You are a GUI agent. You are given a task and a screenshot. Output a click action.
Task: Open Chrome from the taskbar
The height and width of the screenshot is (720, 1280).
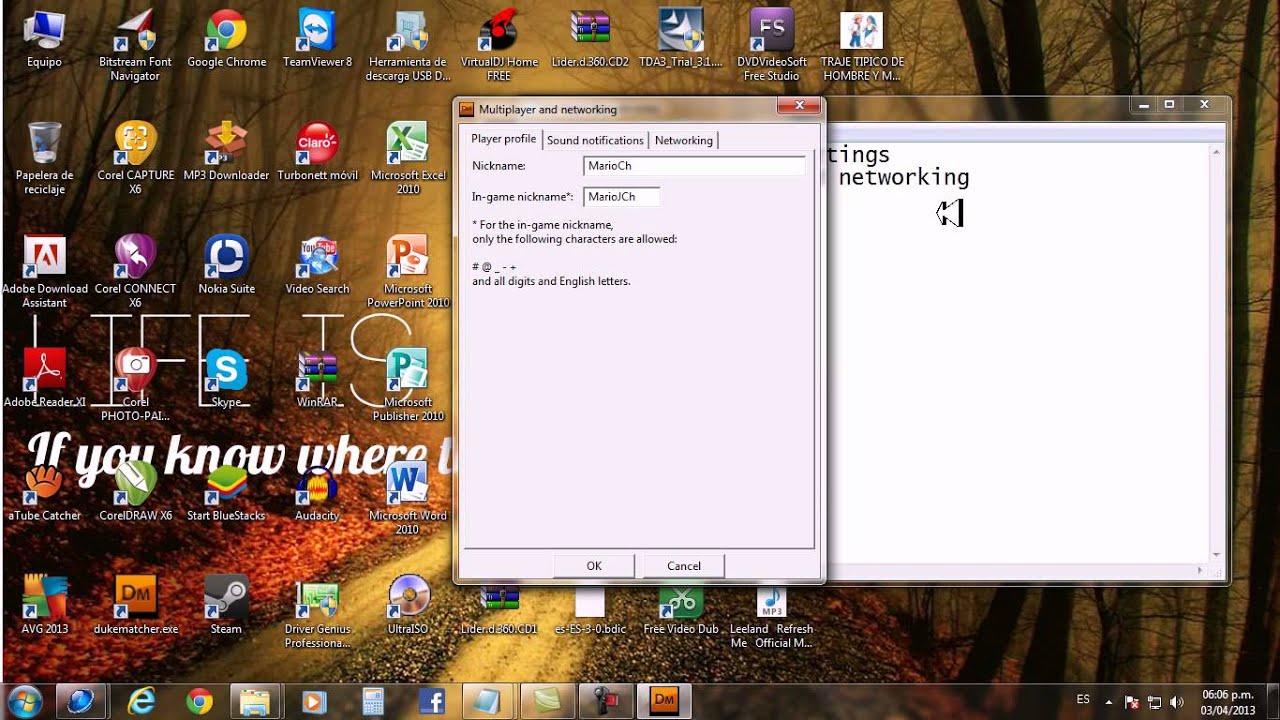coord(200,702)
